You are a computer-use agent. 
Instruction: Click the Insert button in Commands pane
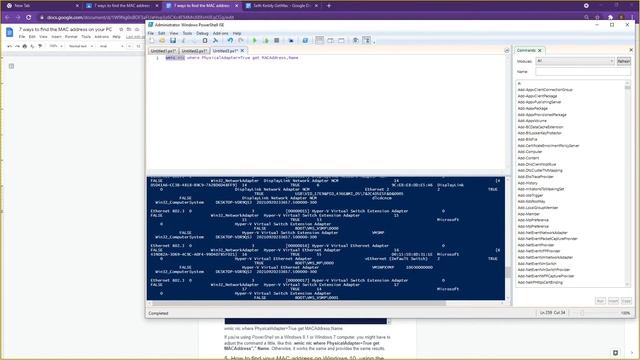613,301
